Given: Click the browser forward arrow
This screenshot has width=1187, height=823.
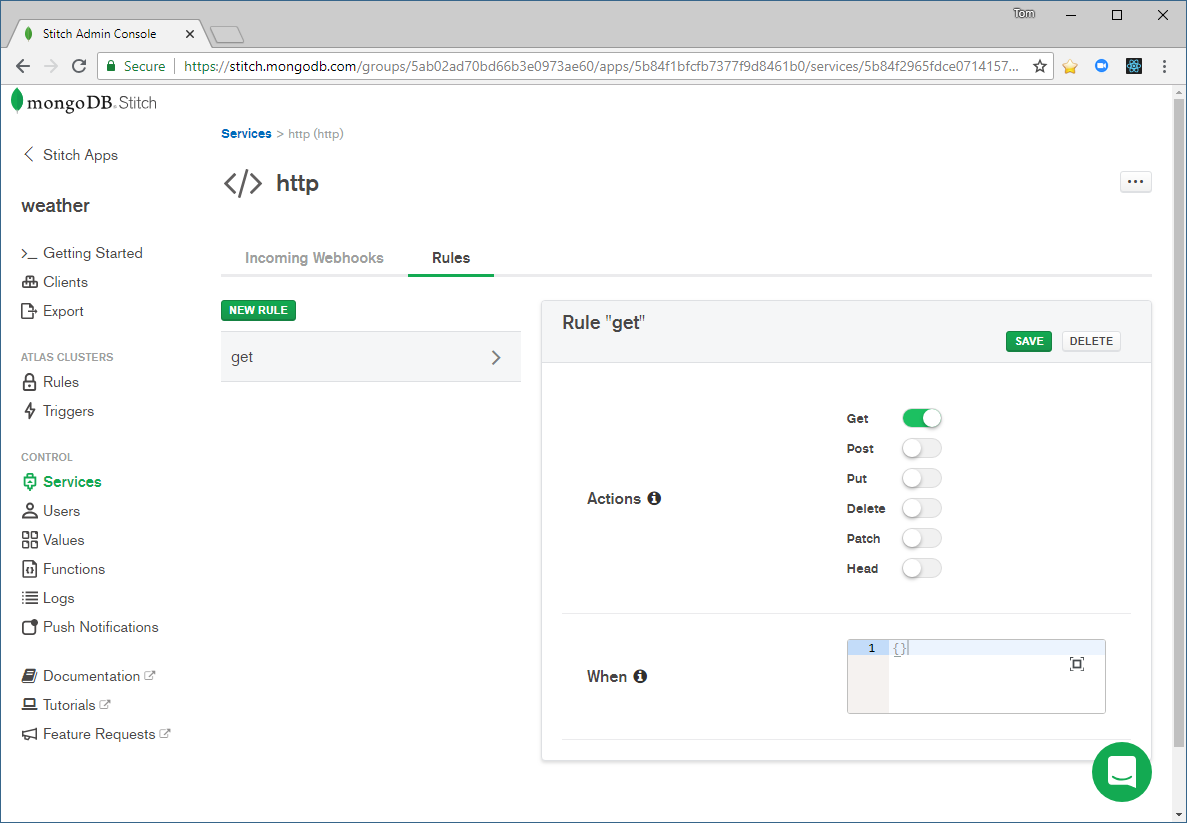Looking at the screenshot, I should coord(51,67).
